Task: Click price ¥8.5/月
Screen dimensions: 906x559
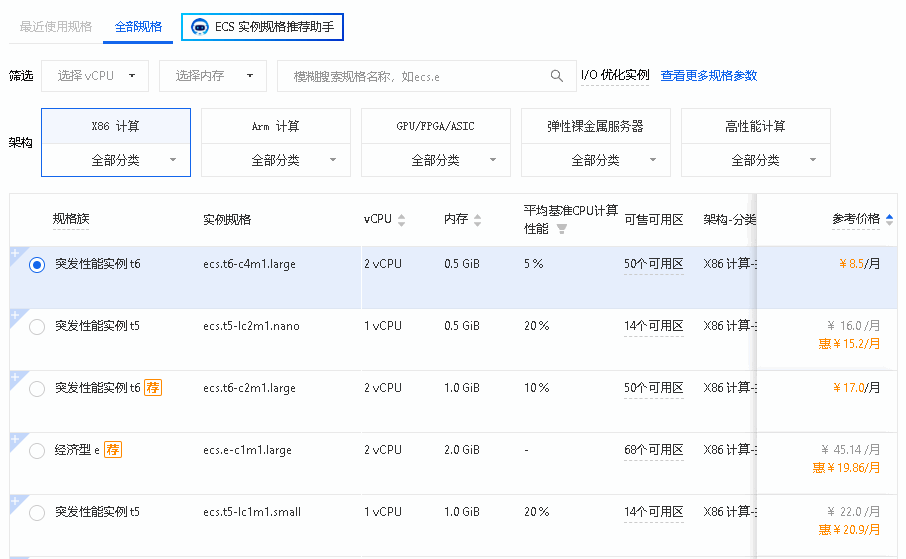Action: coord(859,264)
